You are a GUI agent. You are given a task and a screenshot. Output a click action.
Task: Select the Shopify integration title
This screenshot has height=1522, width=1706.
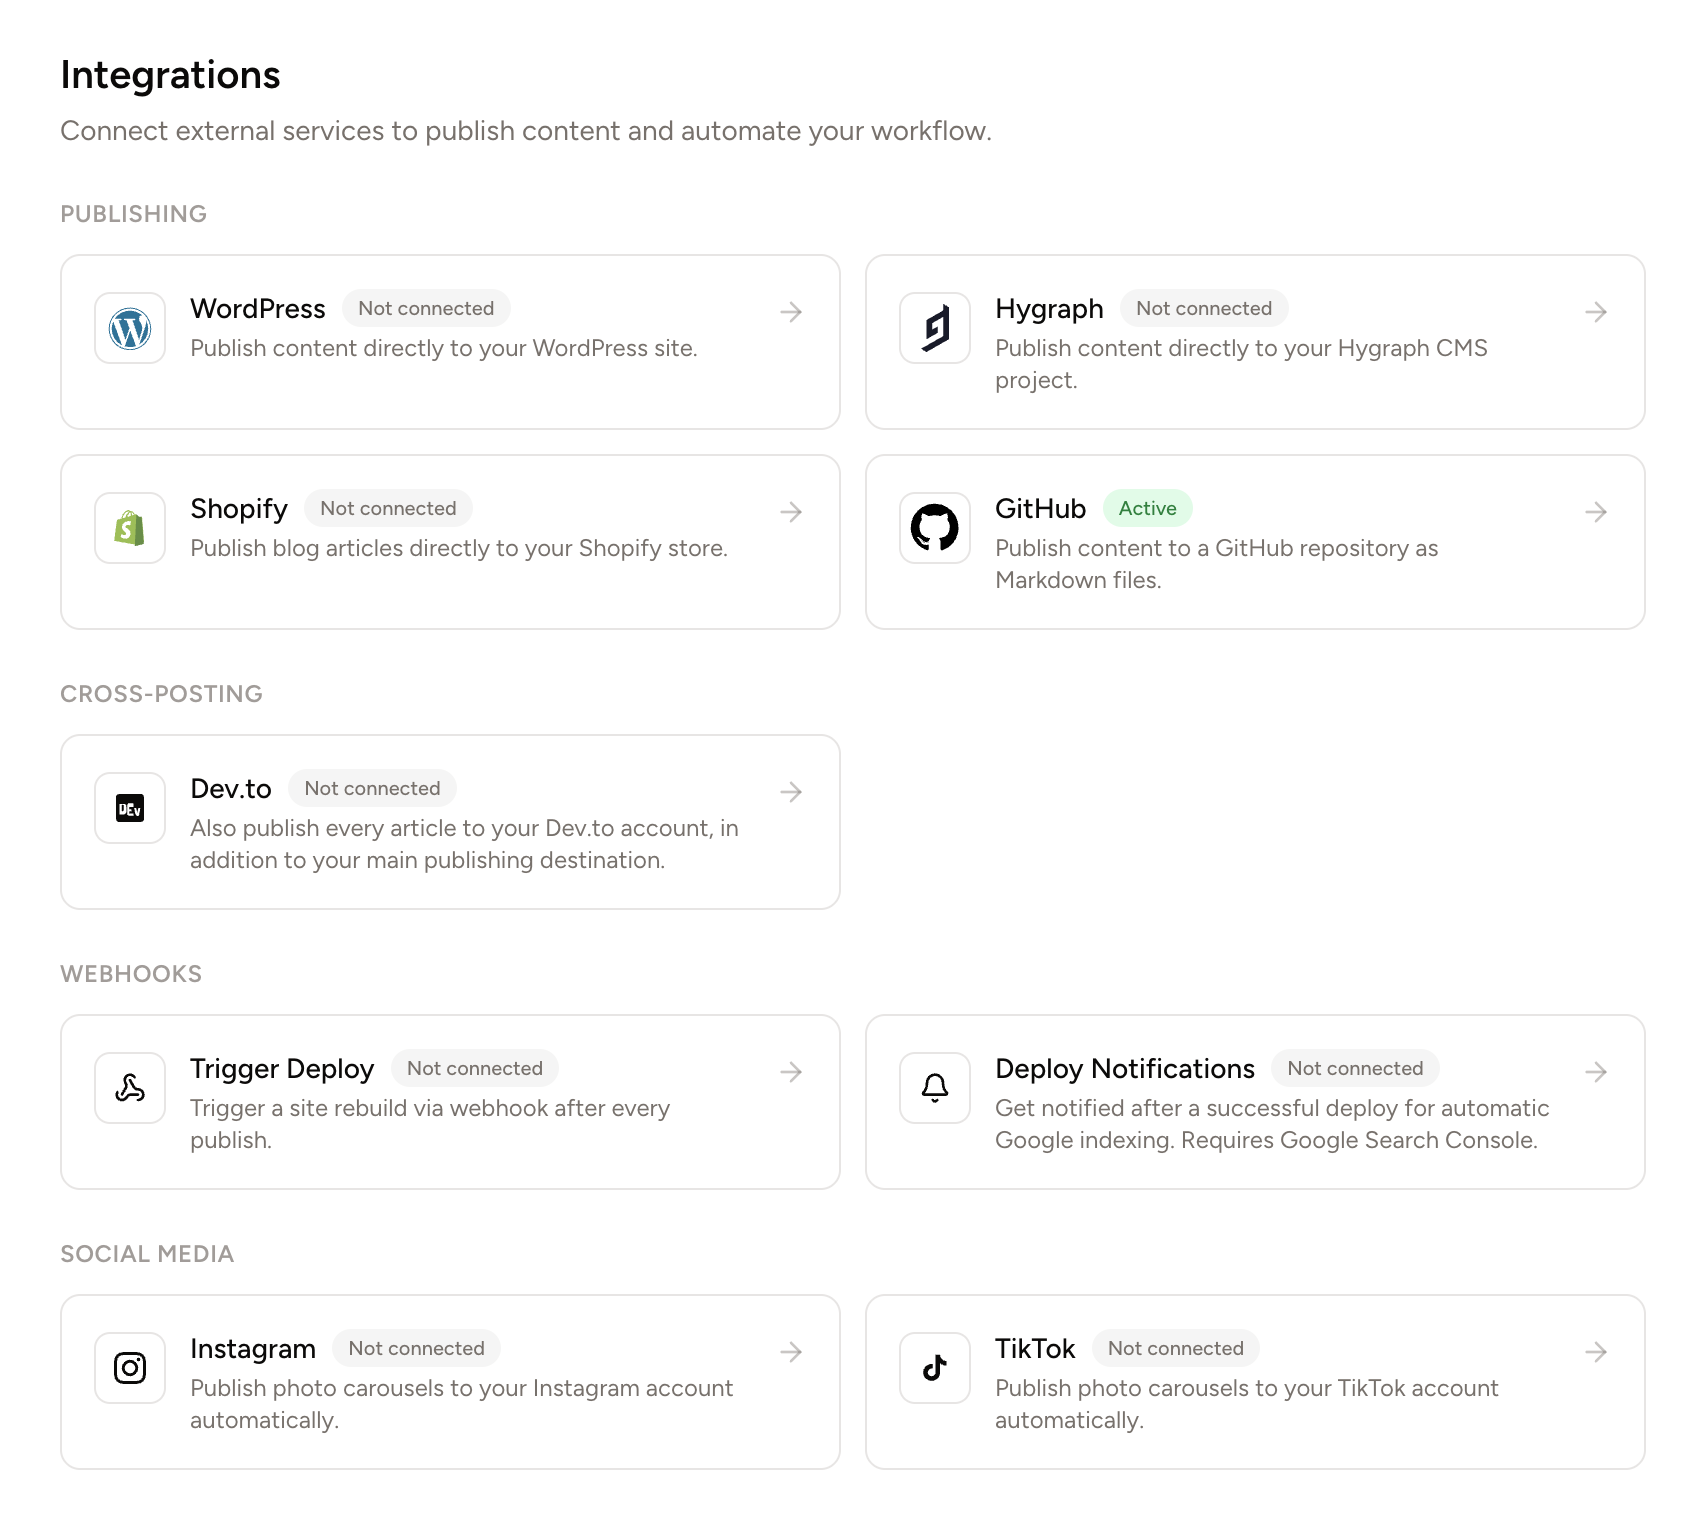click(x=239, y=509)
